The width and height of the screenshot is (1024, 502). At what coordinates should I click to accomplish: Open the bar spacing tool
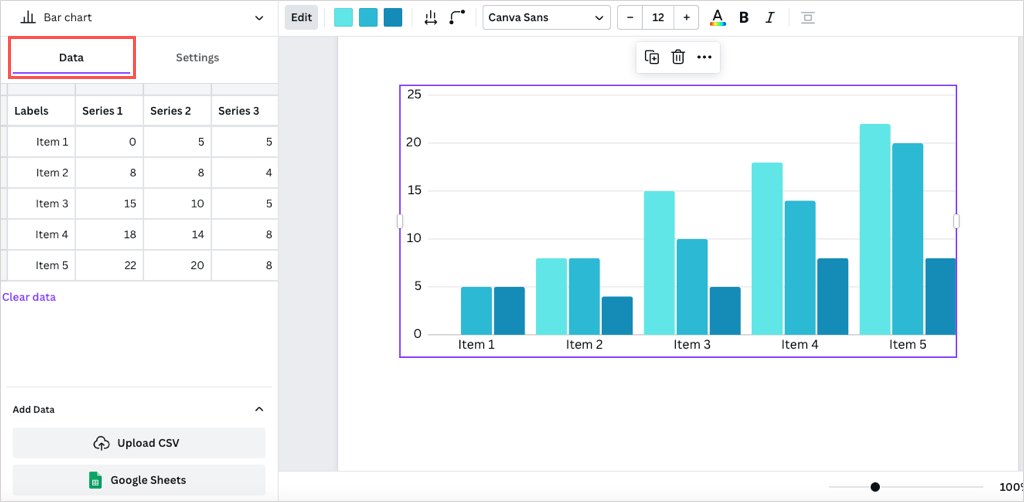(x=431, y=18)
